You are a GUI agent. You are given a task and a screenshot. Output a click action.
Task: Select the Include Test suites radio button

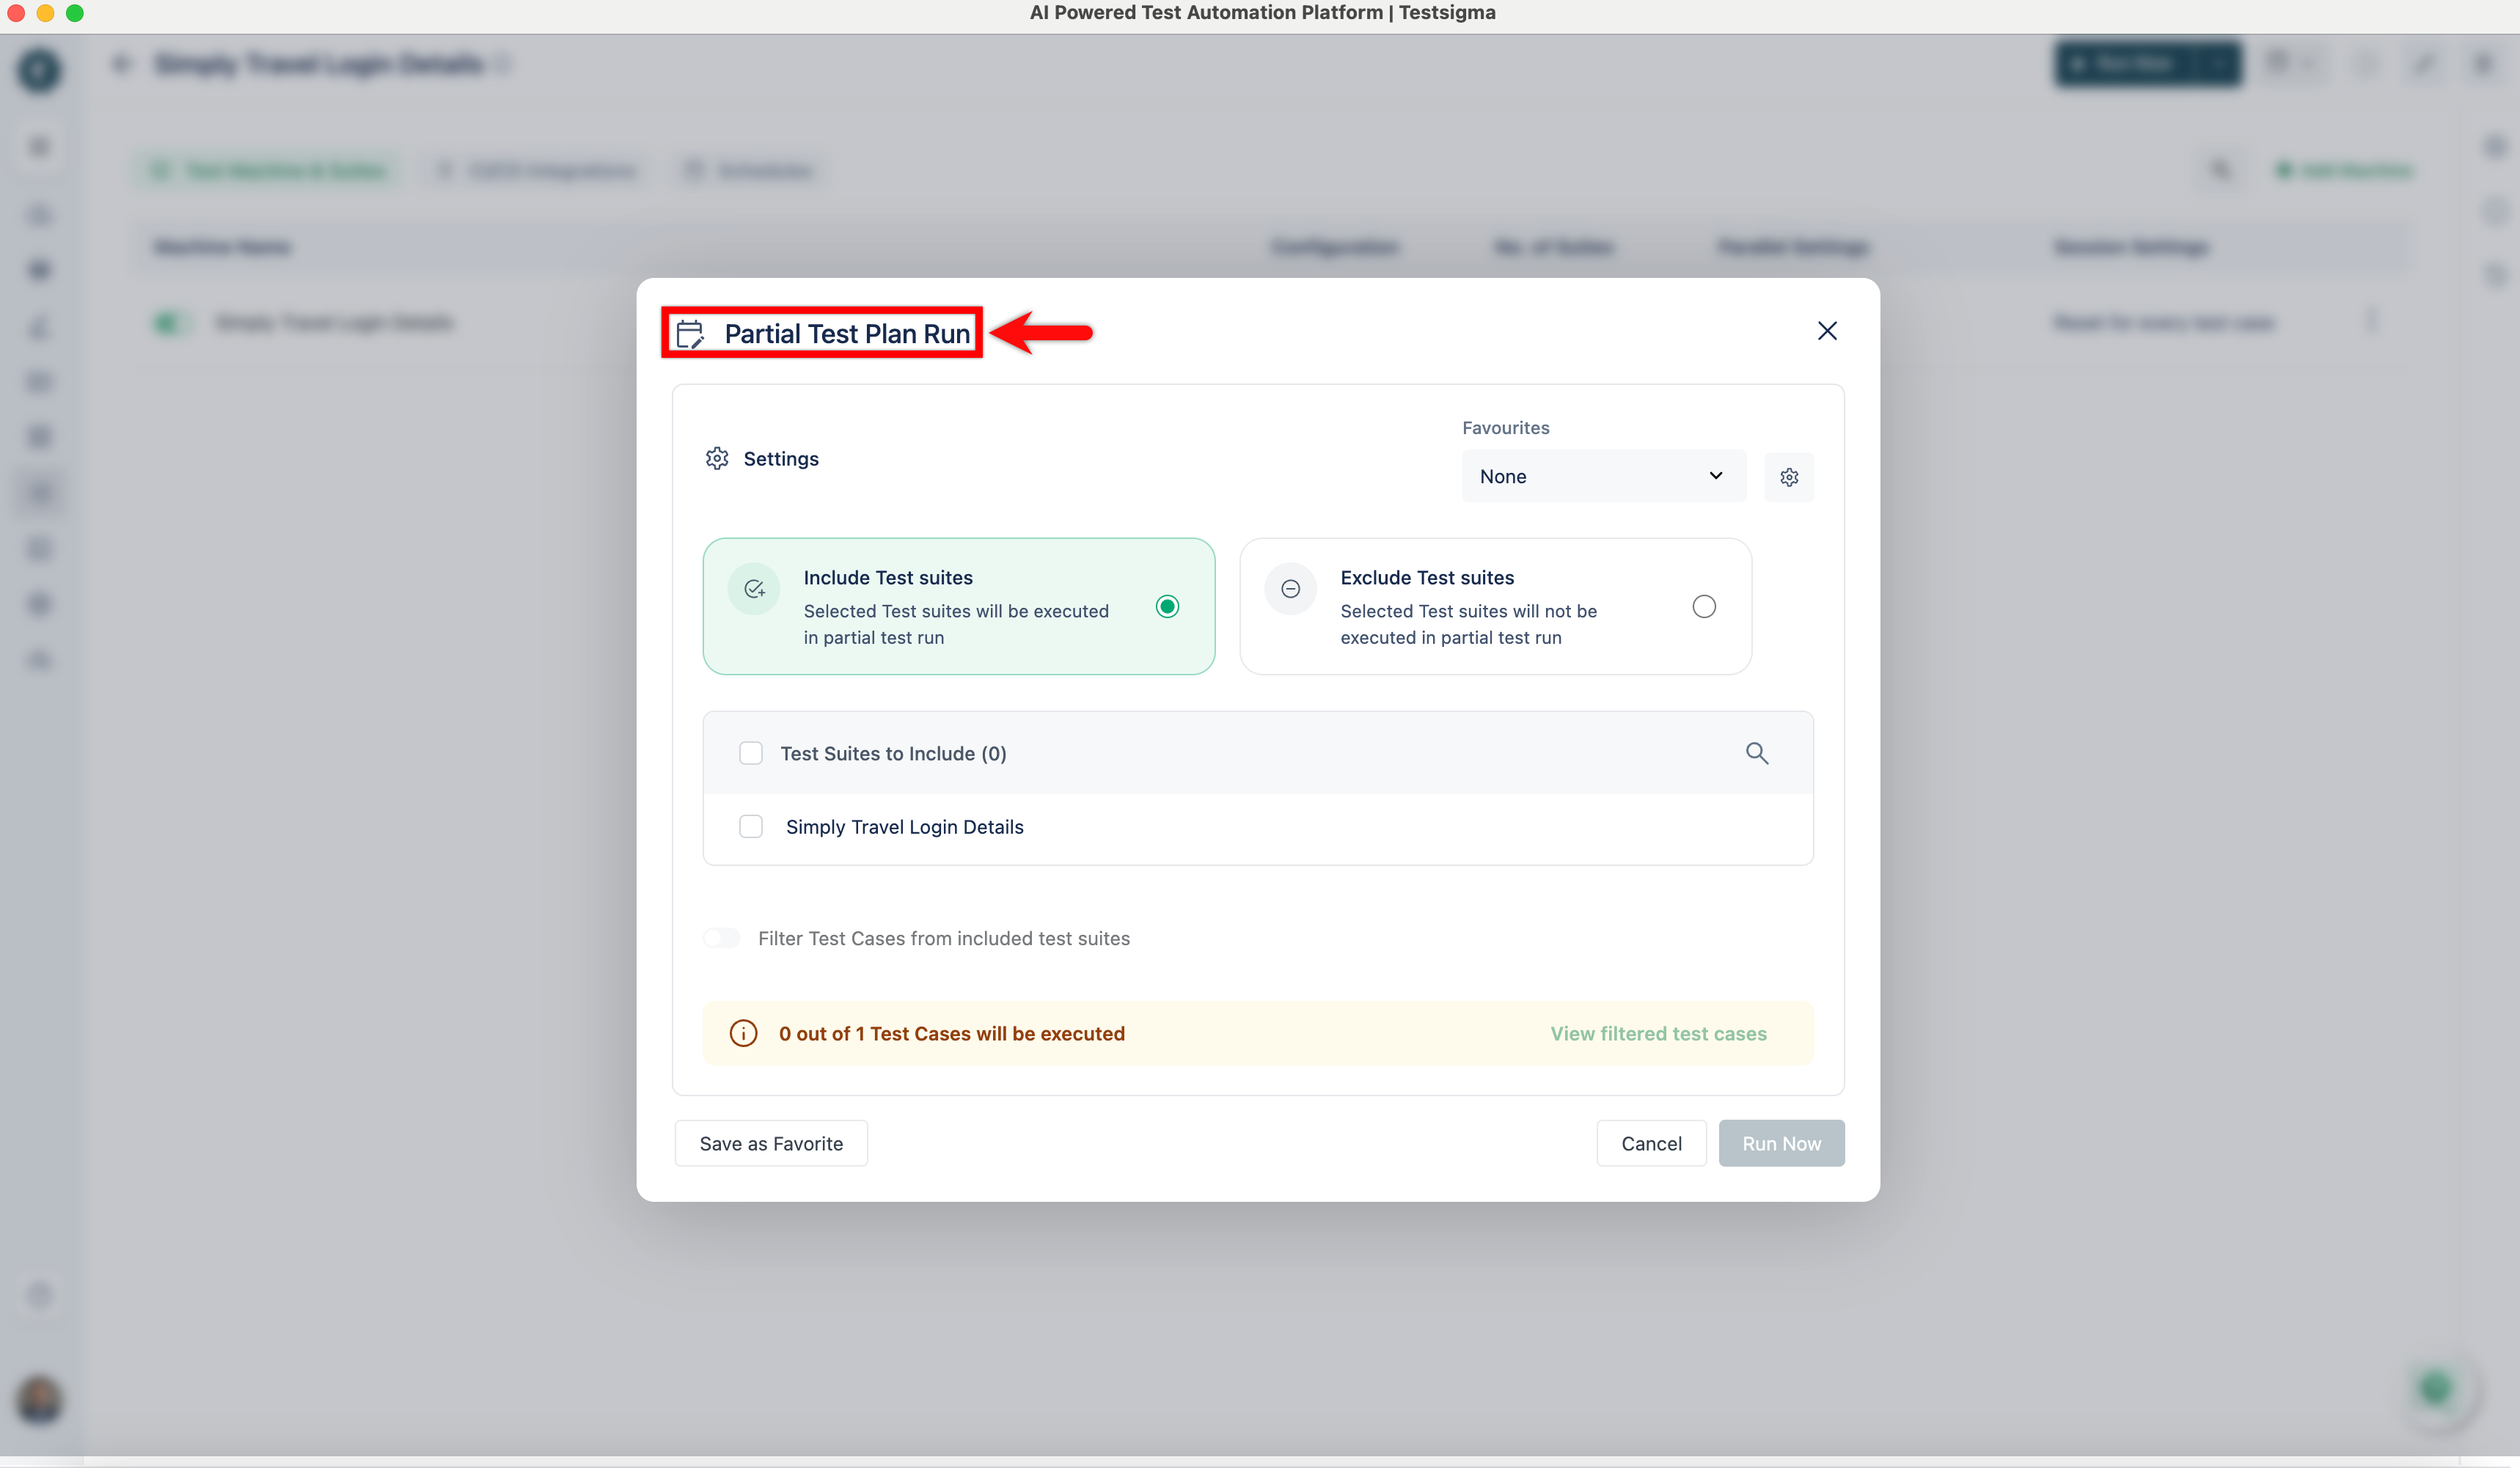point(1167,607)
